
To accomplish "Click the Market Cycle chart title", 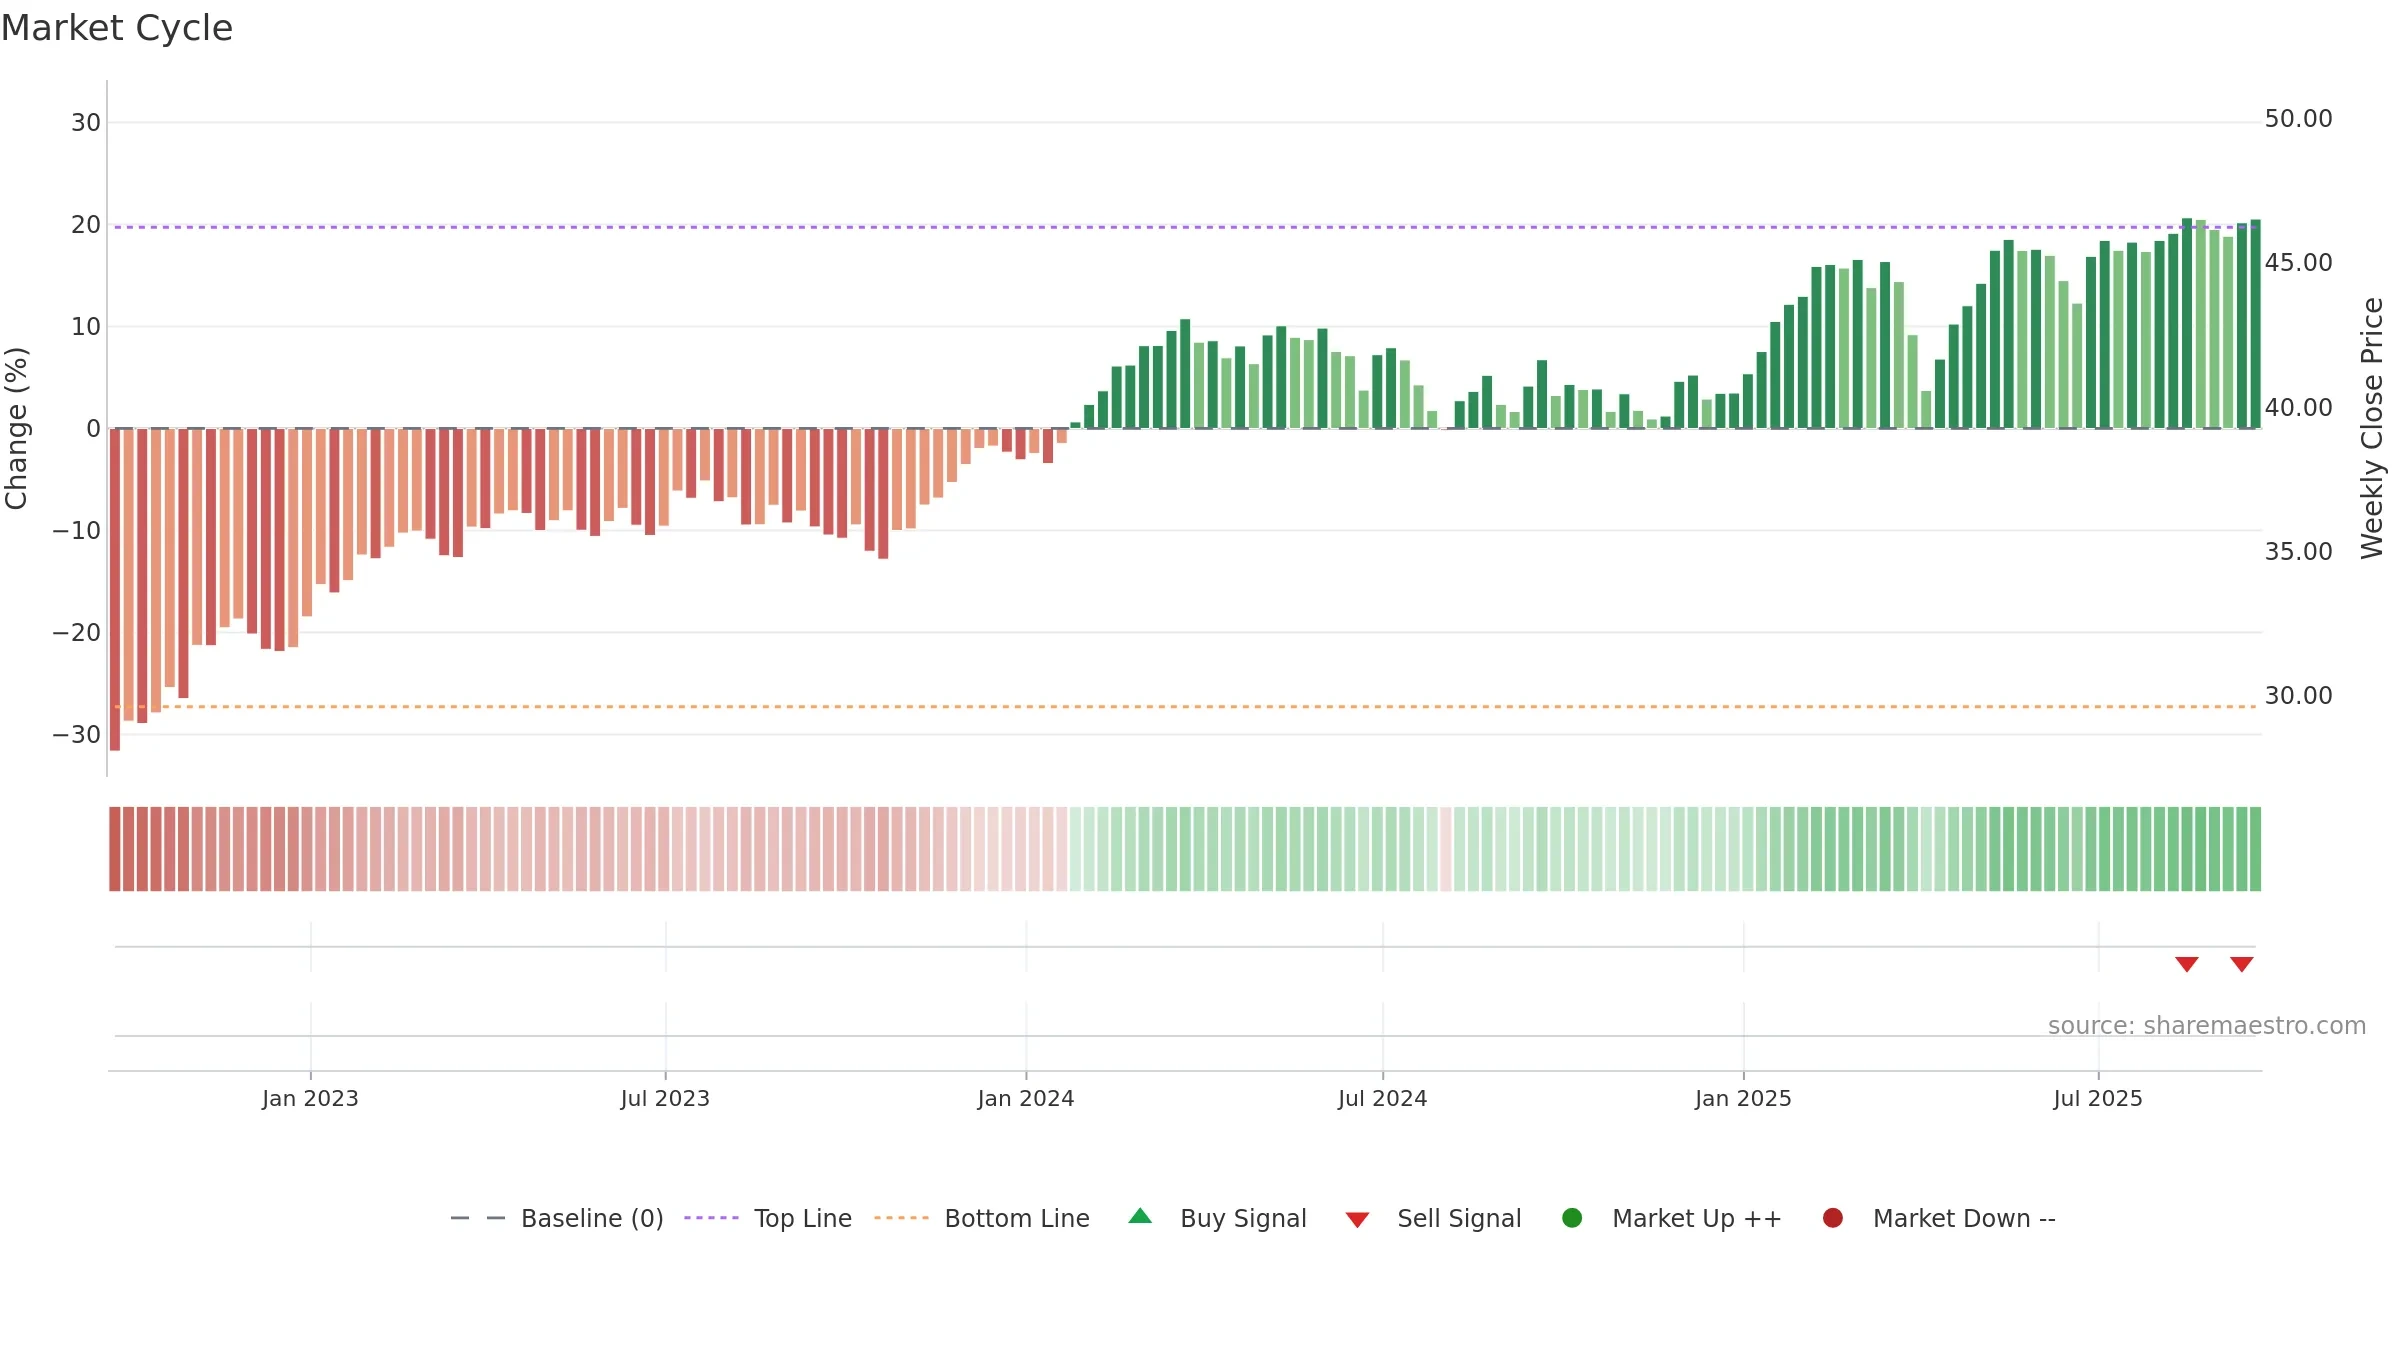I will (x=117, y=28).
